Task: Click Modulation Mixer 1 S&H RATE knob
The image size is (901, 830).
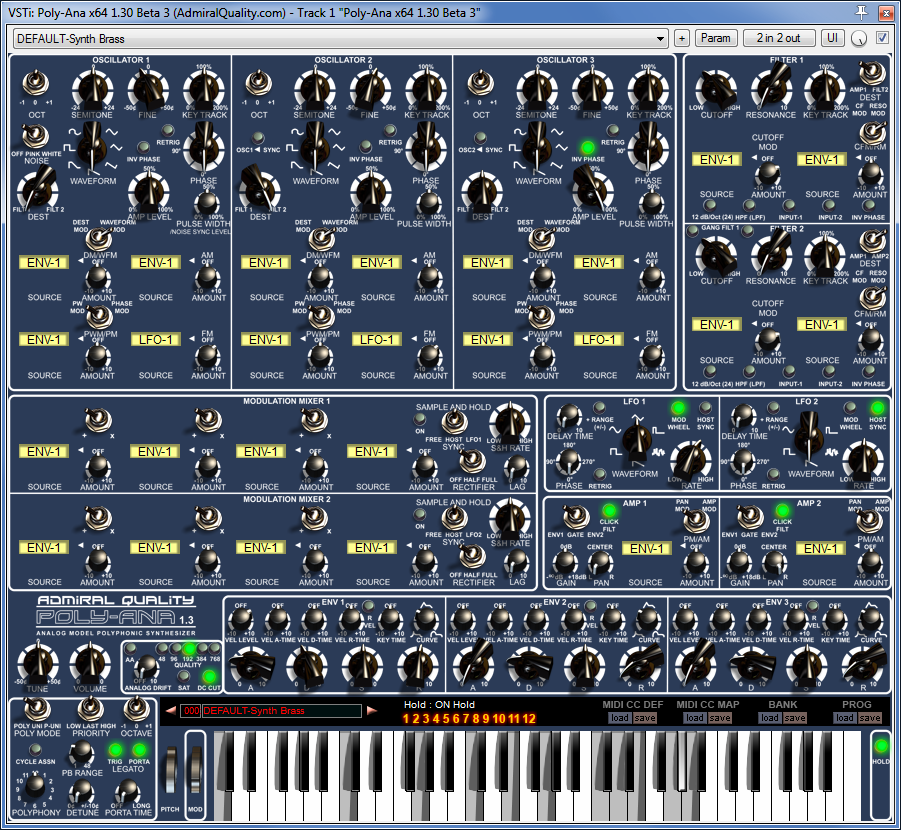Action: 510,423
